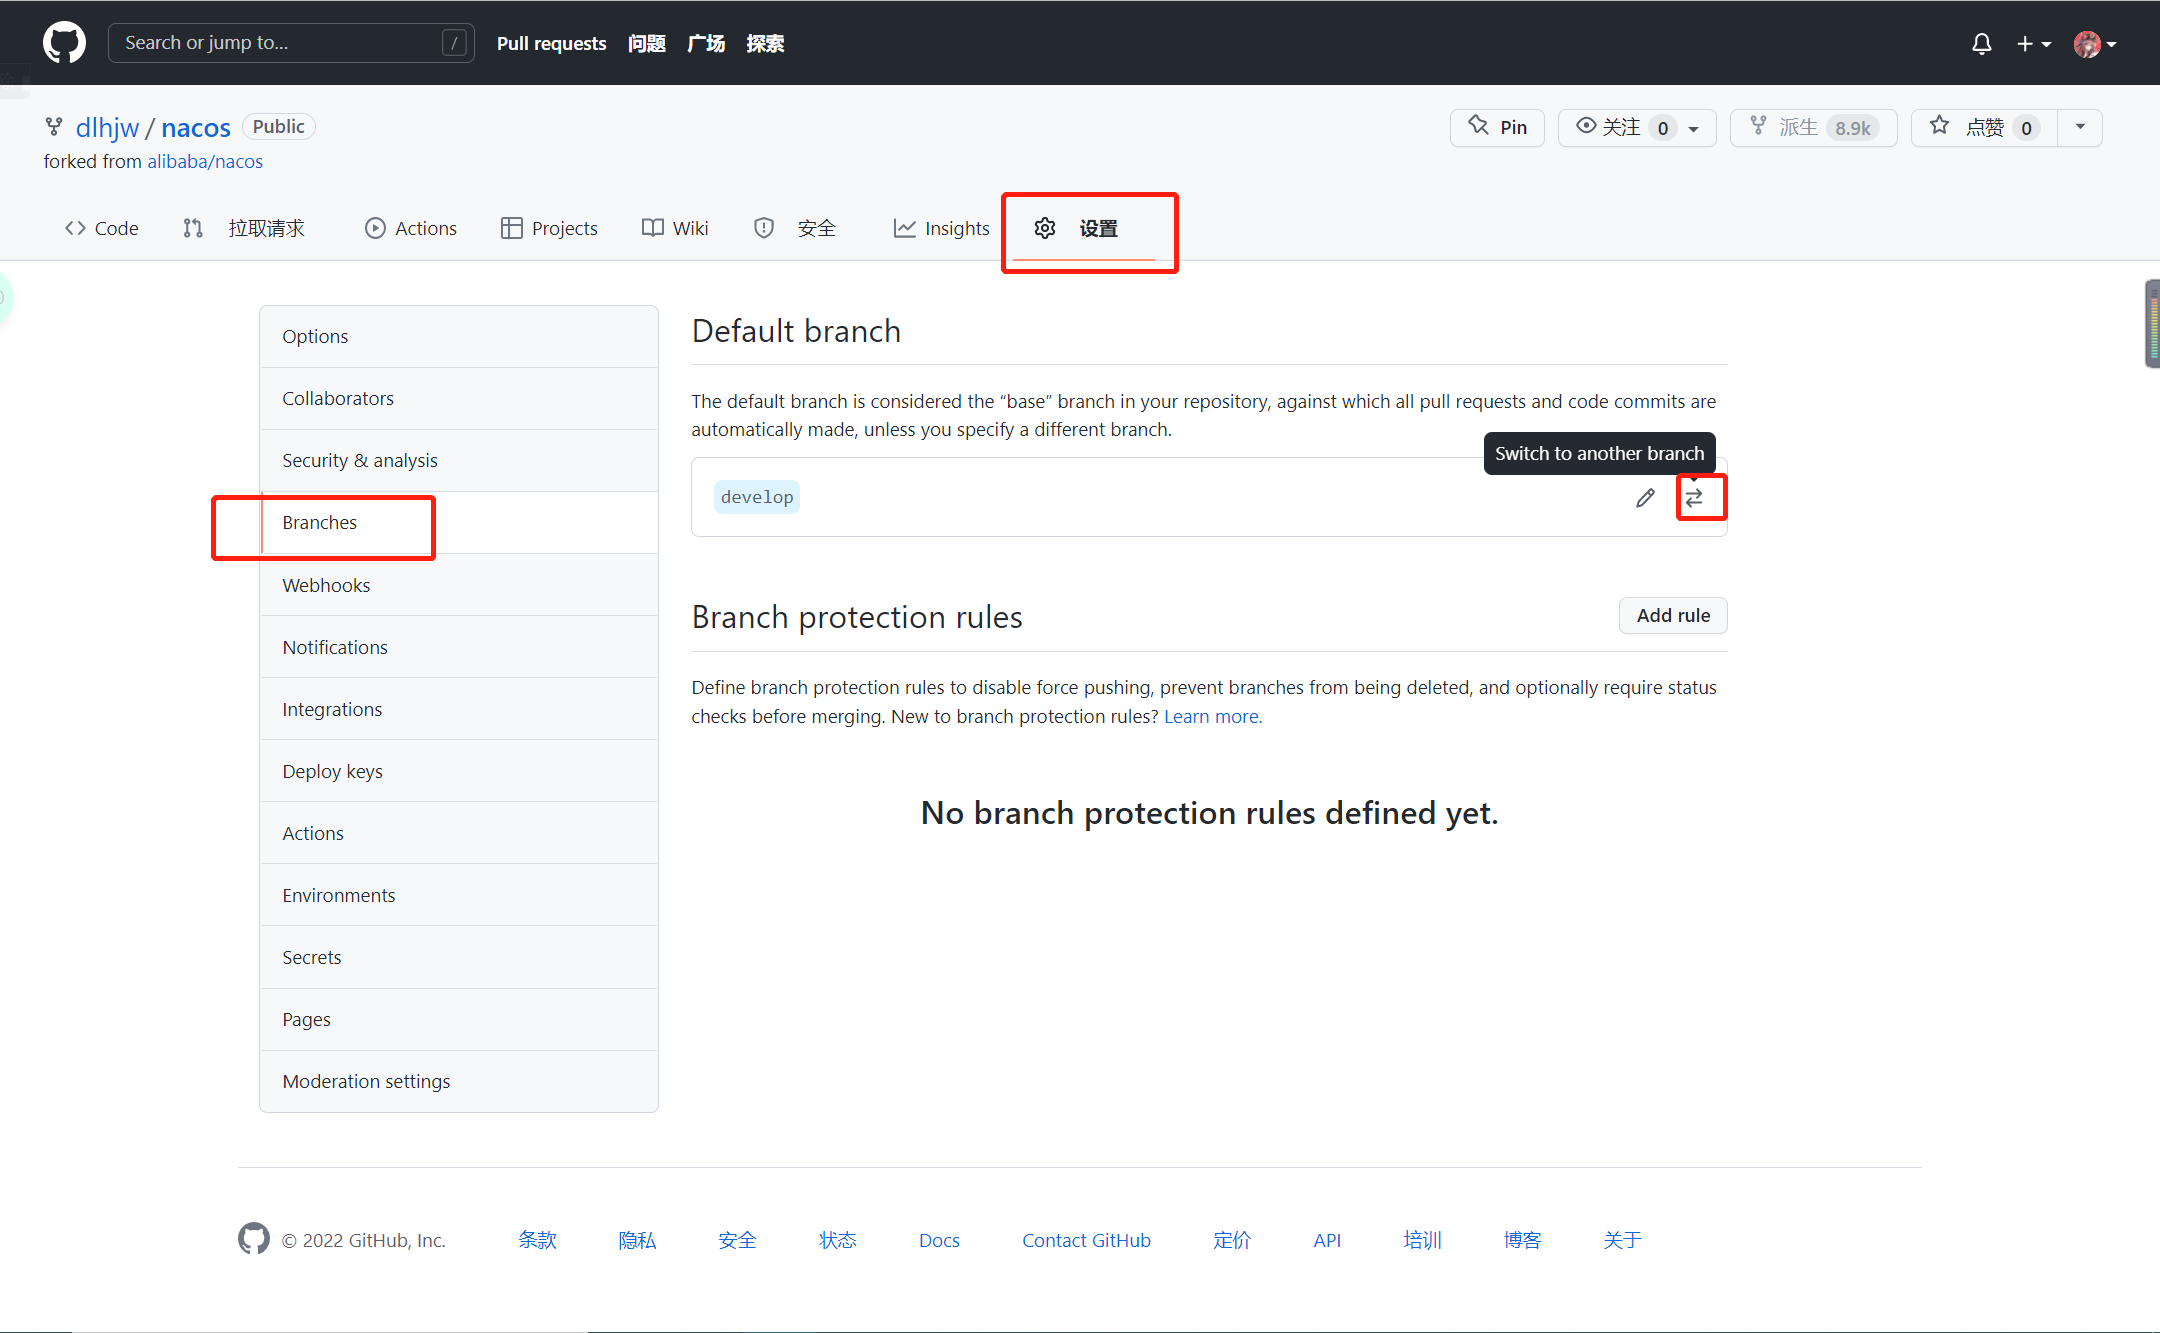Open the 隐私 footer link
The width and height of the screenshot is (2160, 1333).
point(637,1240)
